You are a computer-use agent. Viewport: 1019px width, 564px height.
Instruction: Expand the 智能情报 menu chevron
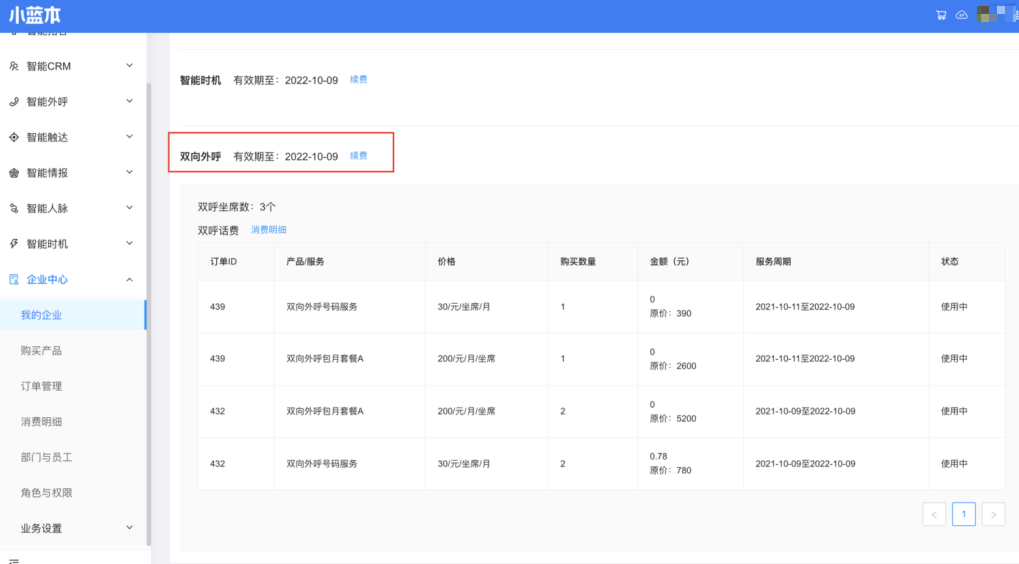point(129,173)
